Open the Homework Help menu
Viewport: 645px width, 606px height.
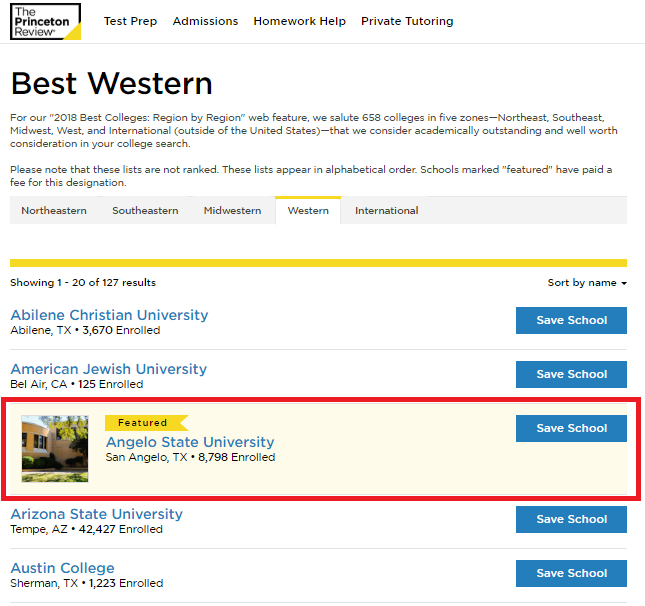tap(299, 21)
